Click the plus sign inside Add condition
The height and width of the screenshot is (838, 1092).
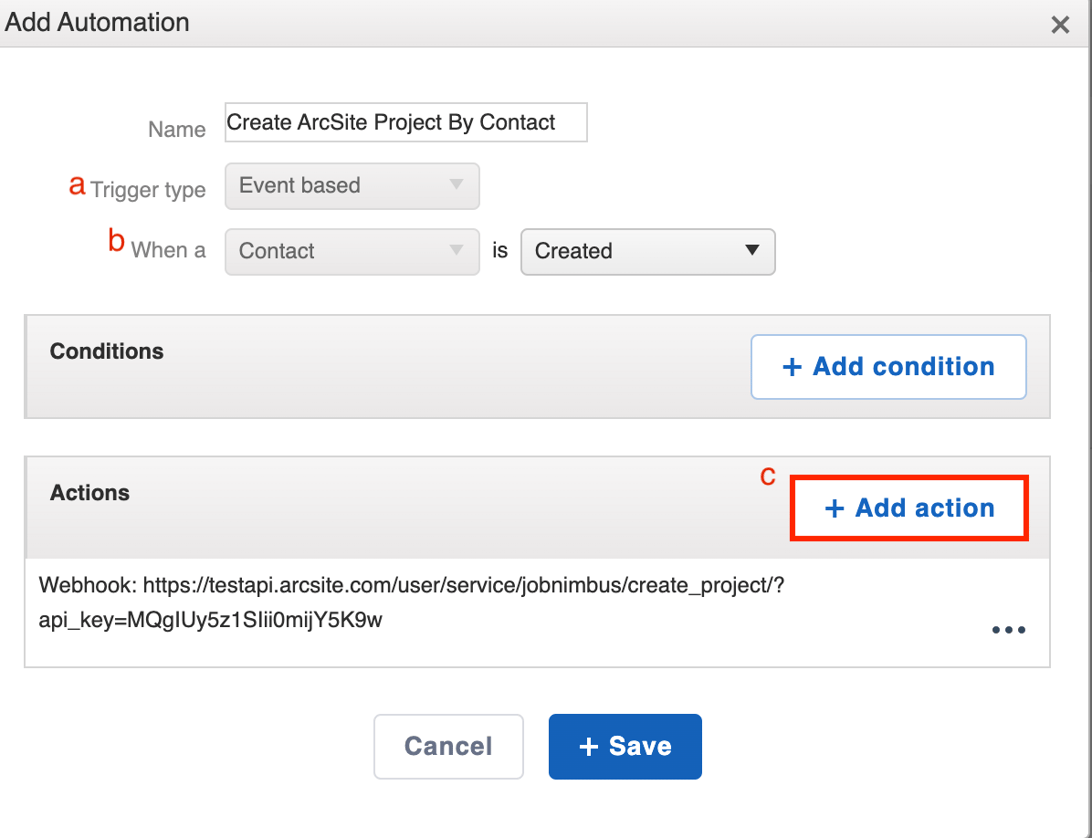[x=791, y=366]
